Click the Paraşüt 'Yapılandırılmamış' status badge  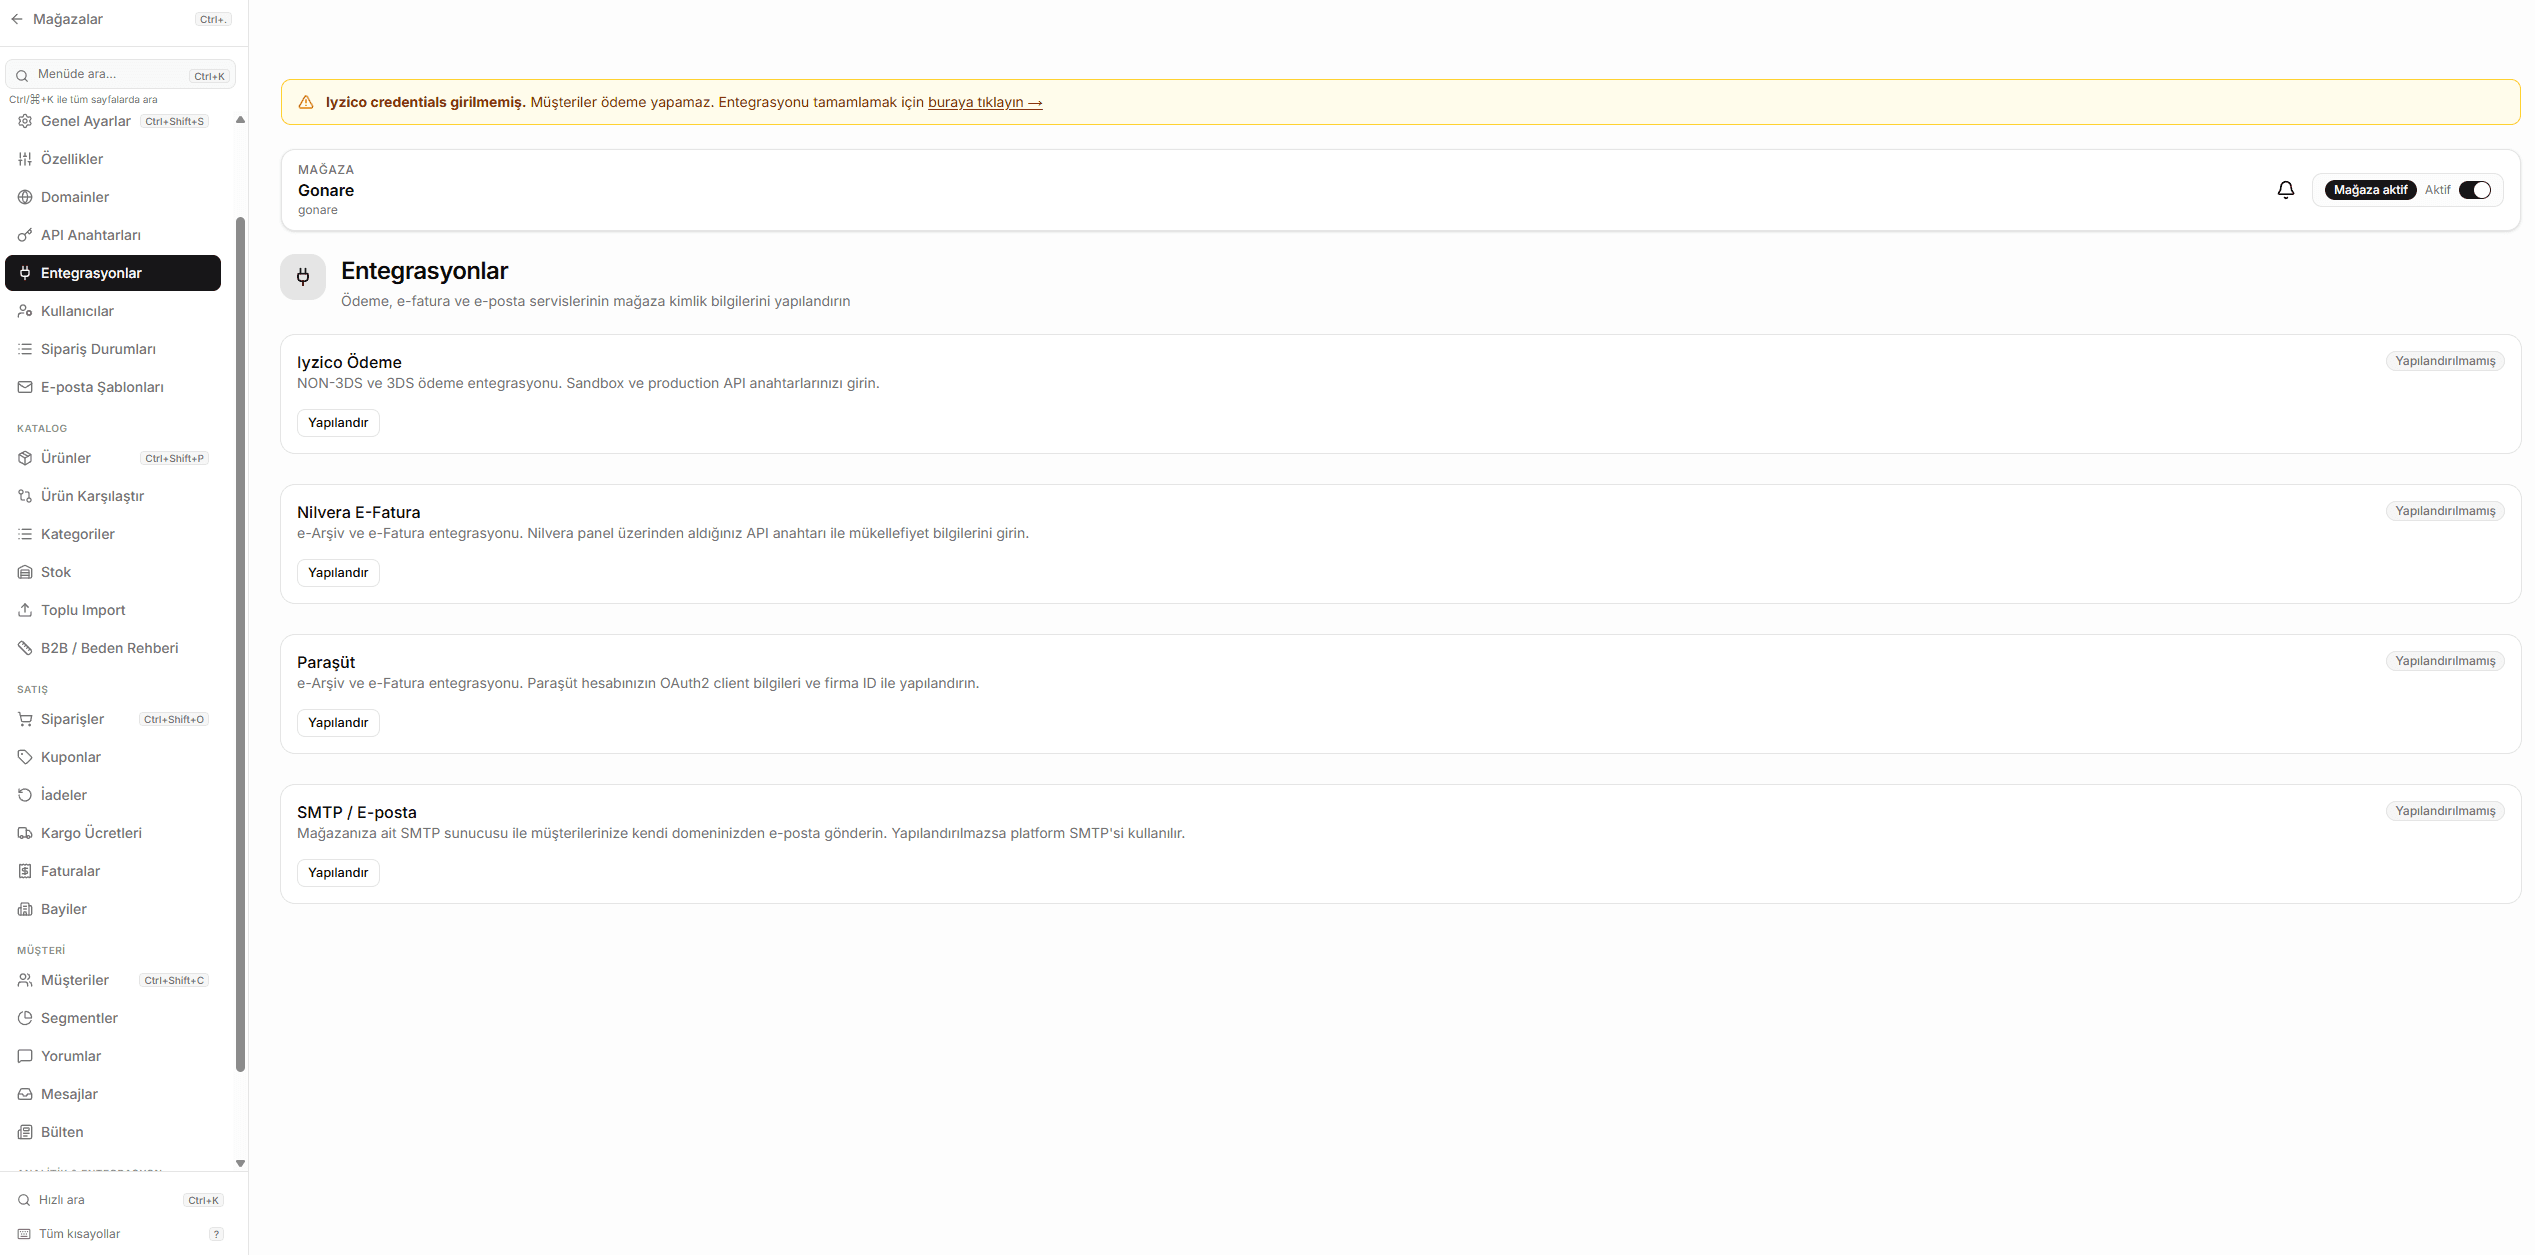2445,661
